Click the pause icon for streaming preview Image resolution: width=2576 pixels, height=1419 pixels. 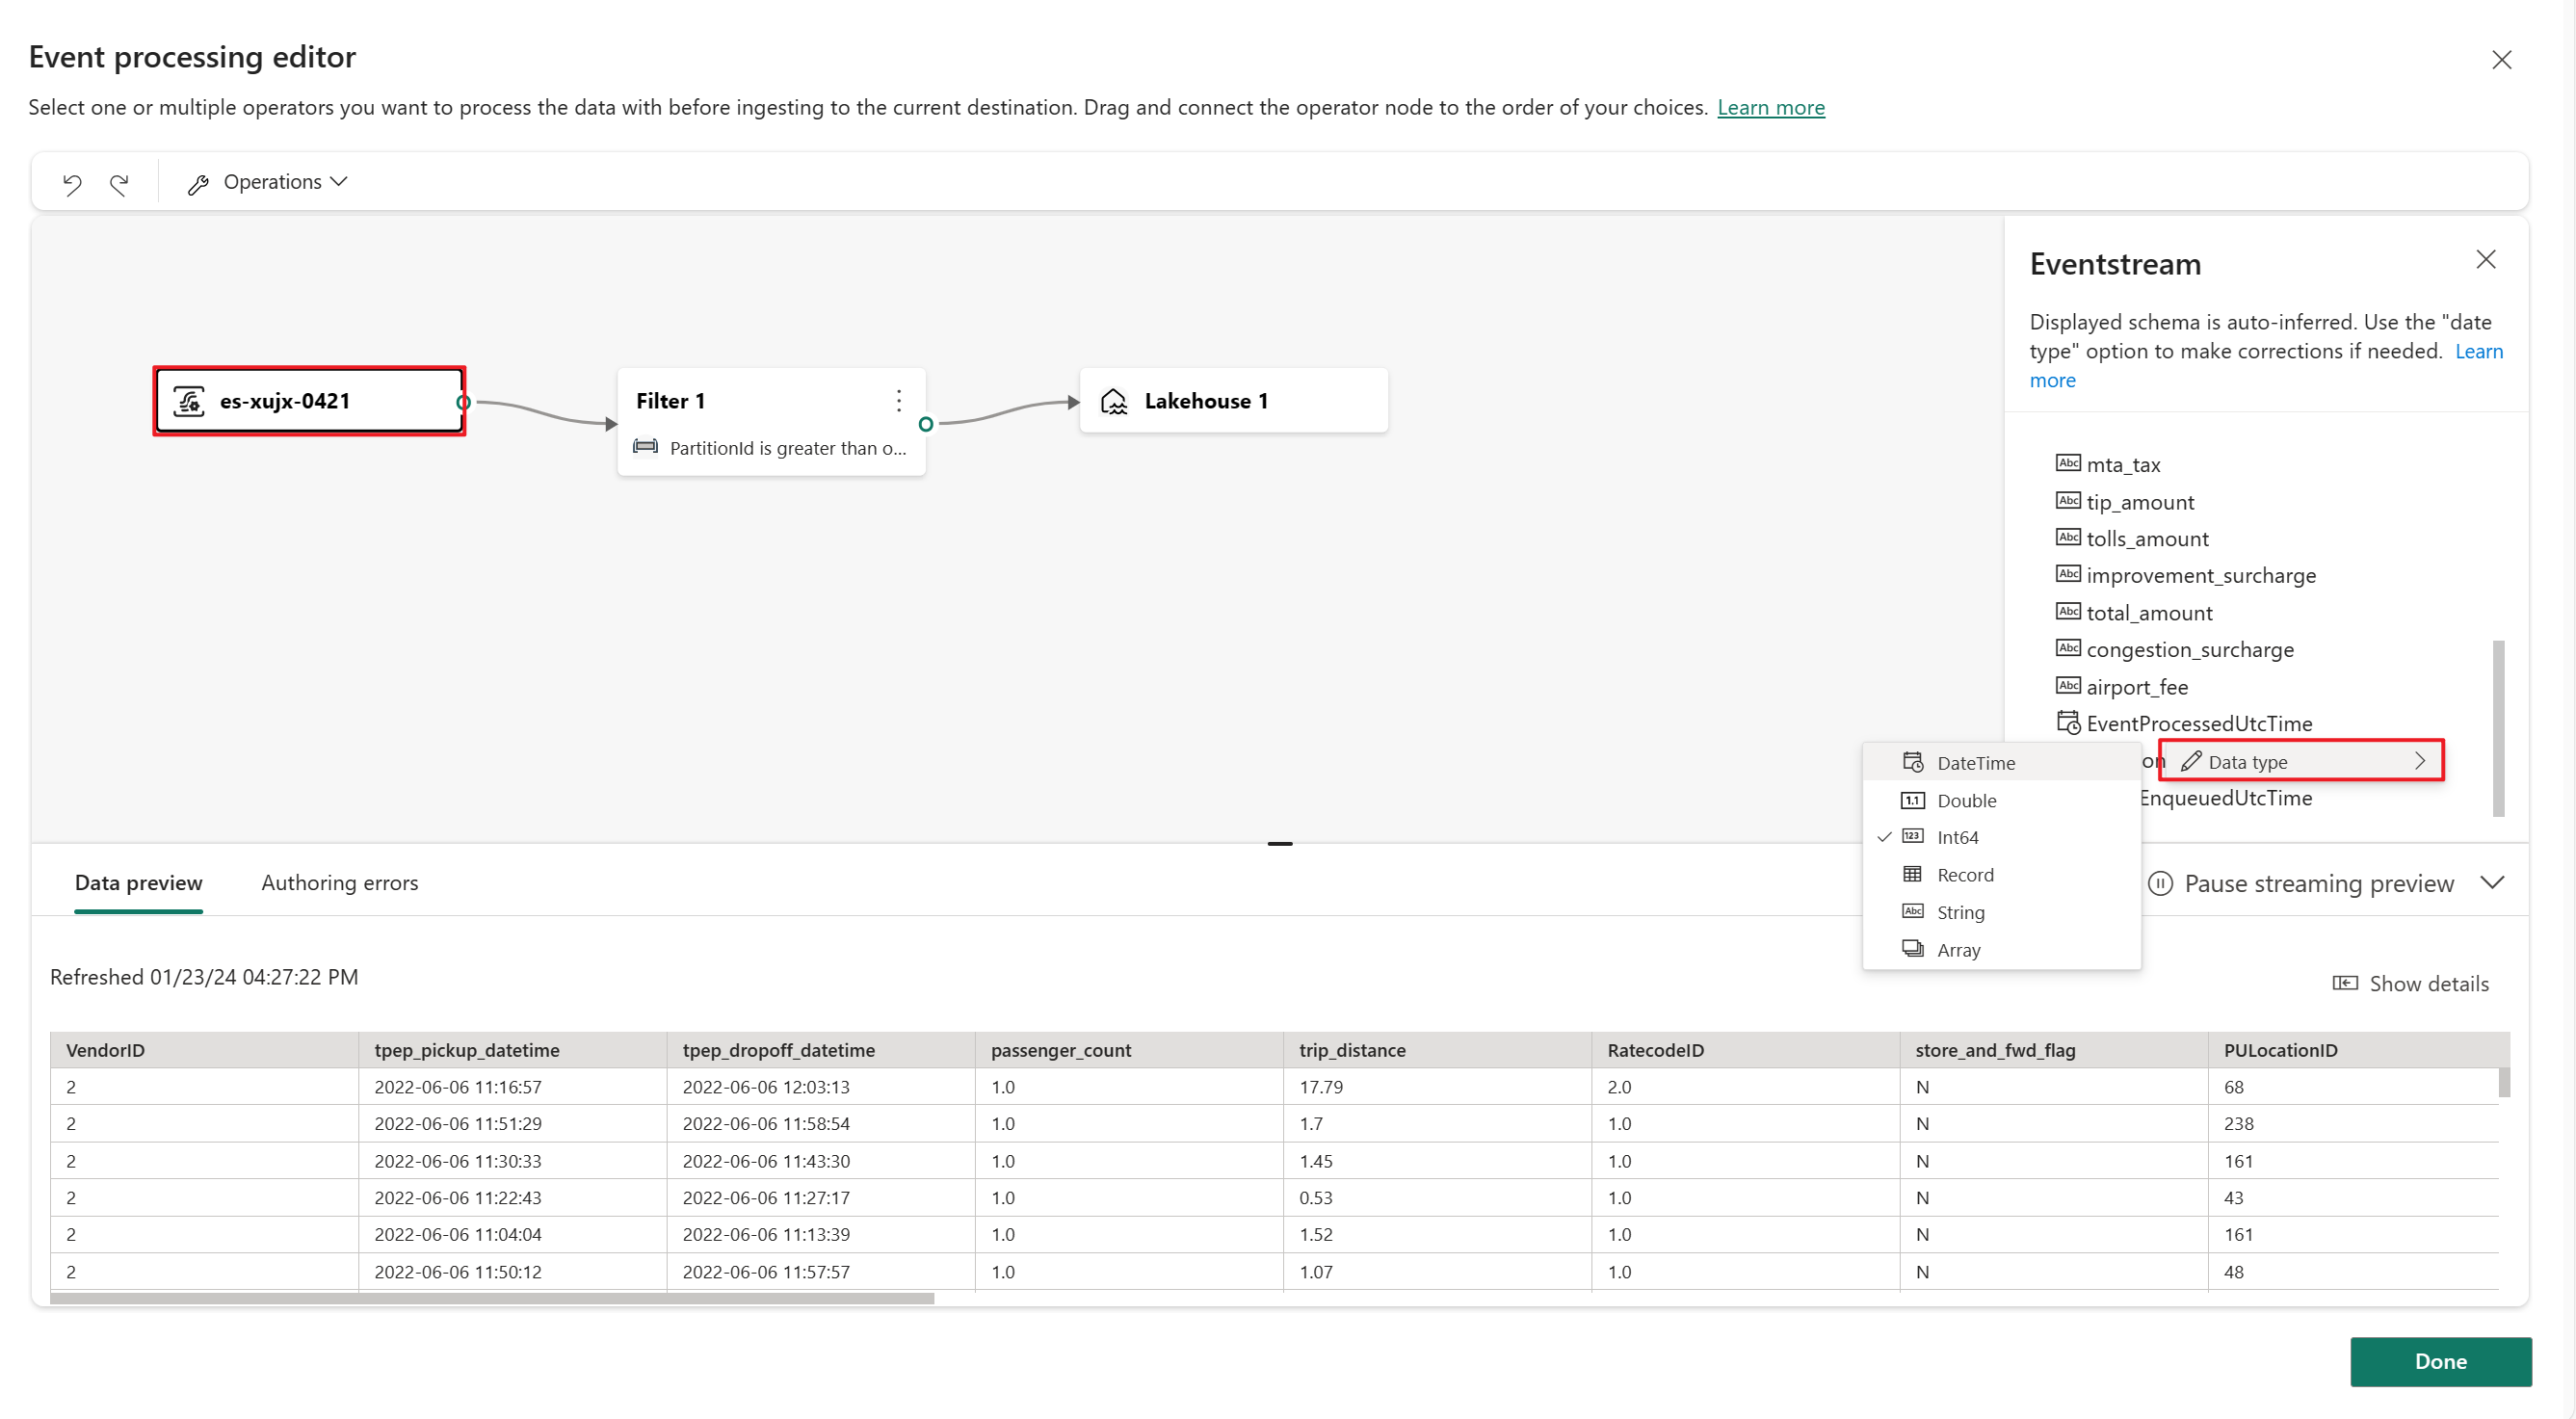coord(2160,883)
